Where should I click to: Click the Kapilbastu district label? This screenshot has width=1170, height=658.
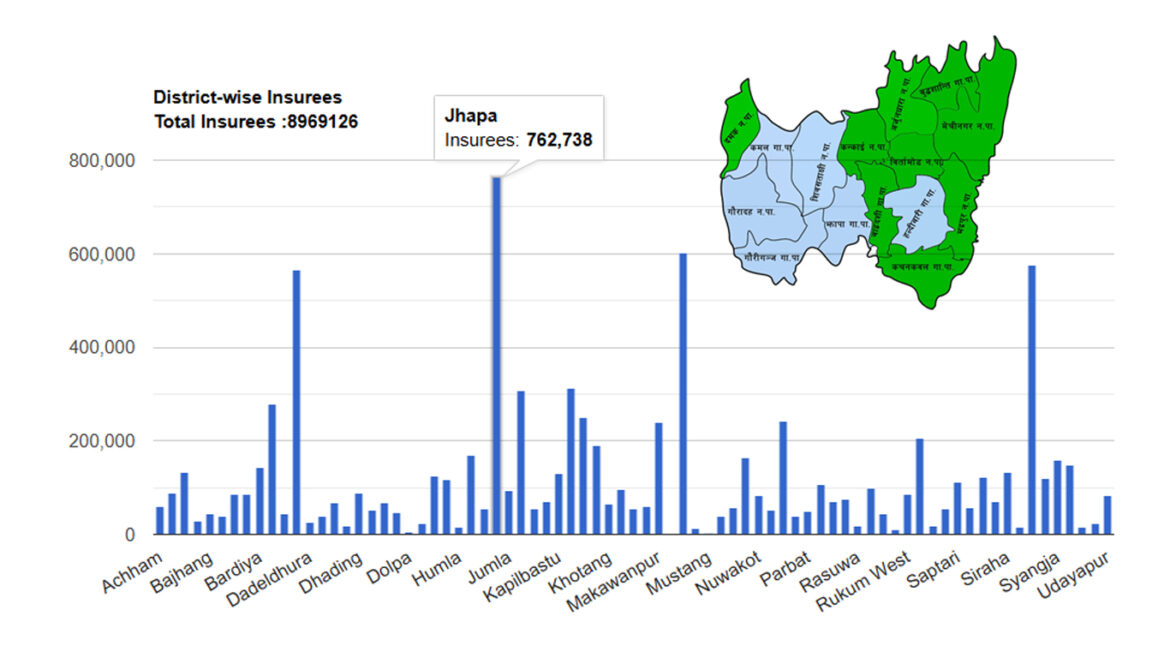[x=518, y=575]
